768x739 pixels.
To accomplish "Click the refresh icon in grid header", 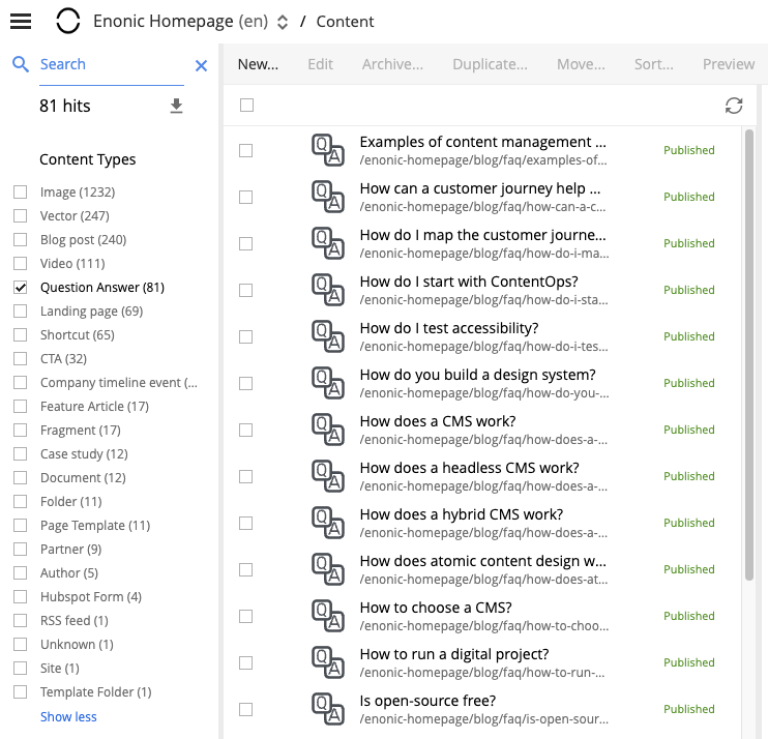I will [733, 106].
